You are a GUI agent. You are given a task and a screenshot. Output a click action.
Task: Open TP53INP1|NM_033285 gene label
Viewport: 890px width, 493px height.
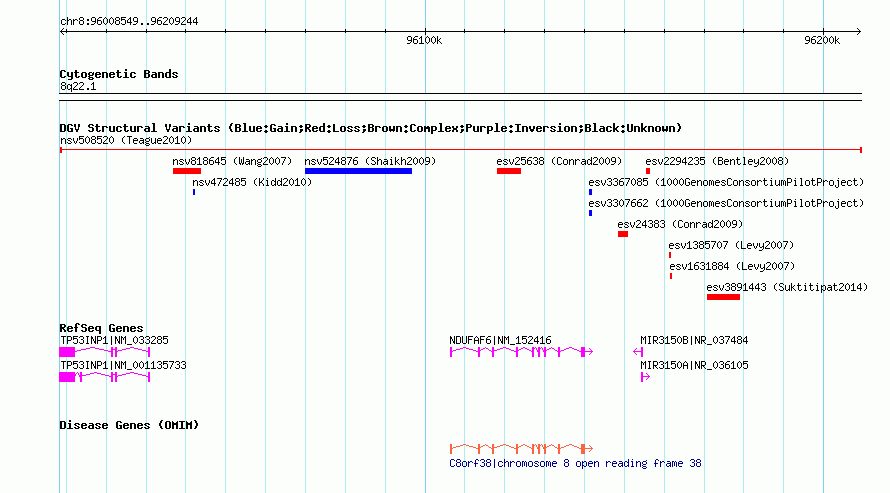click(x=114, y=340)
